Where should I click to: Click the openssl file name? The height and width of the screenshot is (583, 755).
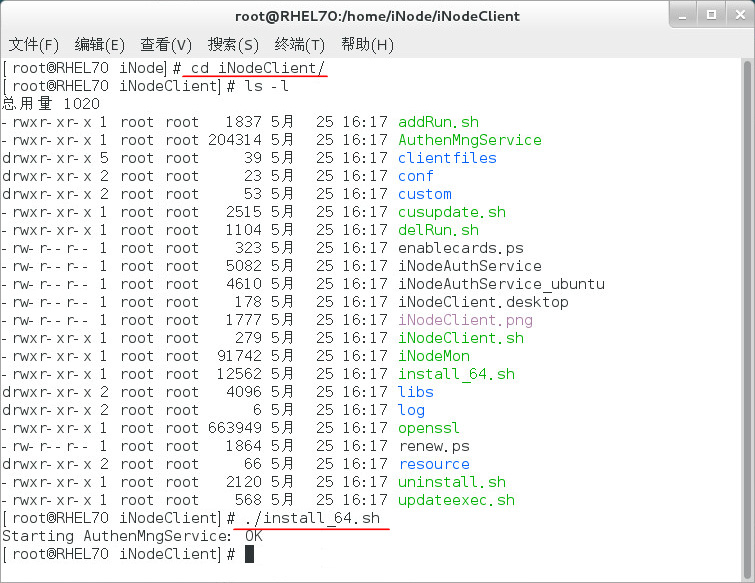(x=429, y=428)
